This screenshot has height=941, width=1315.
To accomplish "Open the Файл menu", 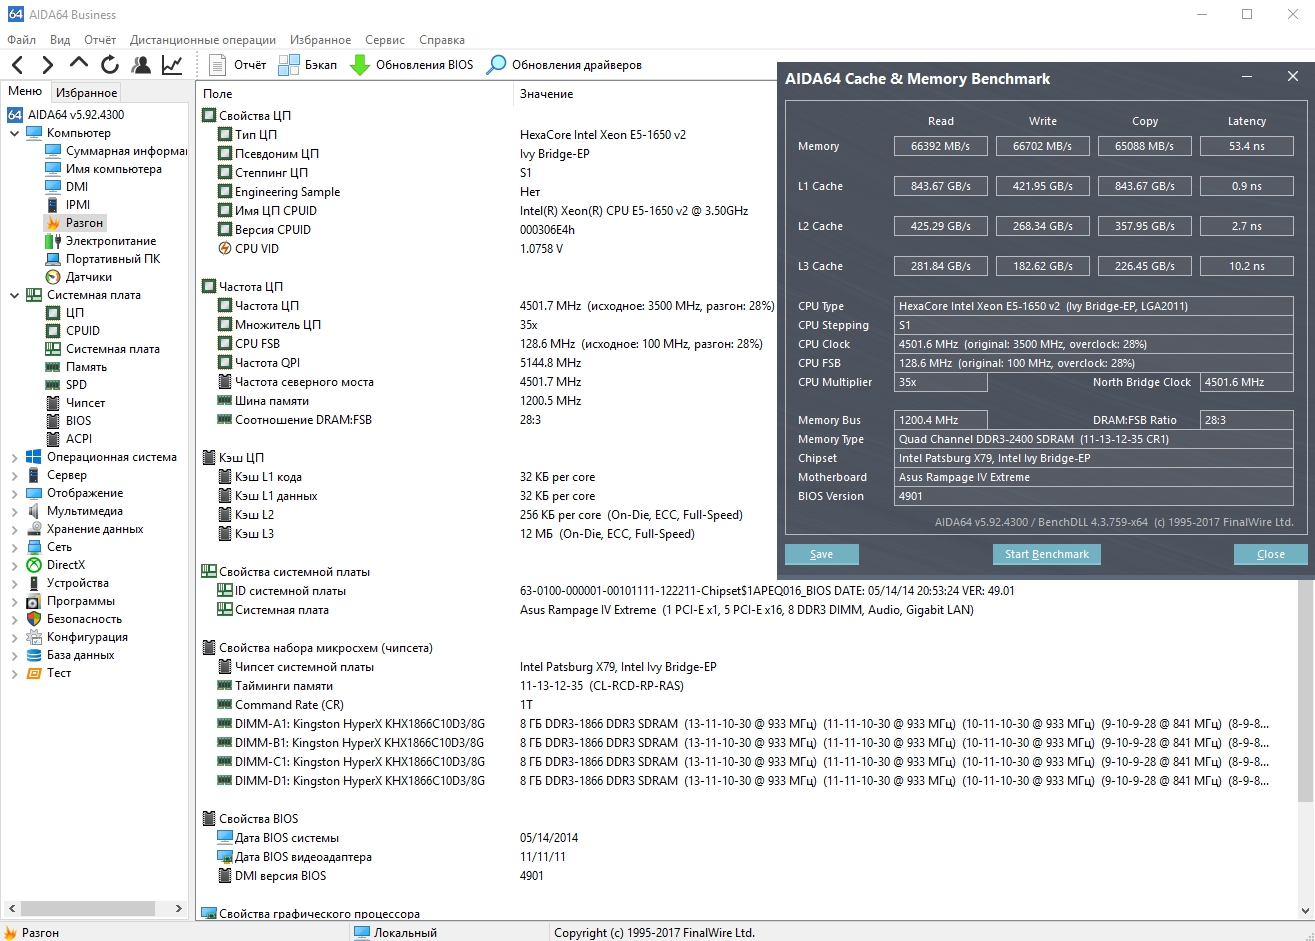I will click(x=21, y=40).
